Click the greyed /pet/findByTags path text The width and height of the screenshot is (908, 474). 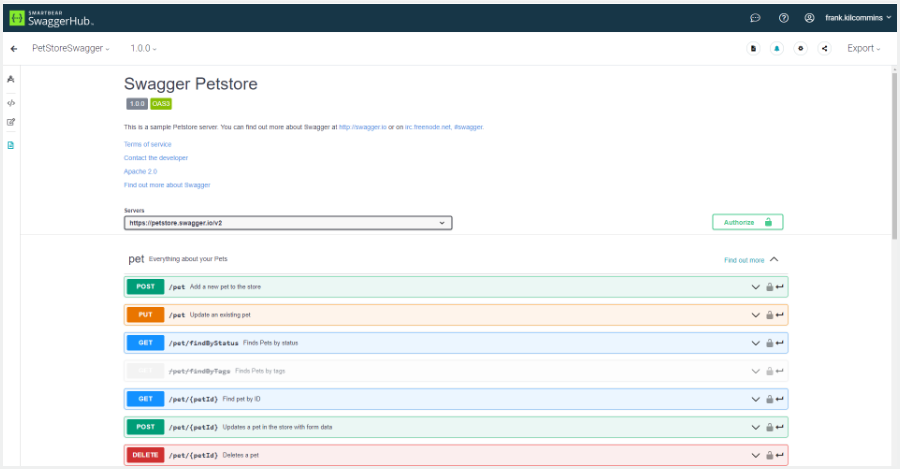tap(201, 374)
